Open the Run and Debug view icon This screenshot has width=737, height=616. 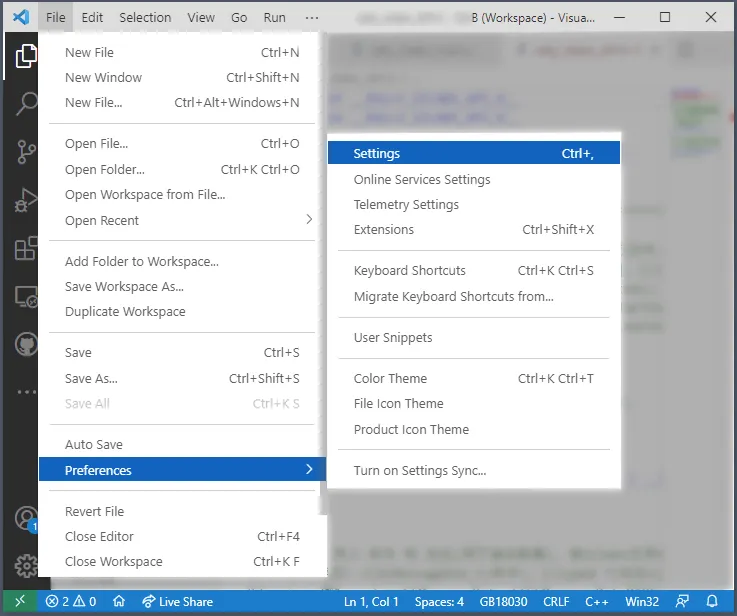pos(26,200)
